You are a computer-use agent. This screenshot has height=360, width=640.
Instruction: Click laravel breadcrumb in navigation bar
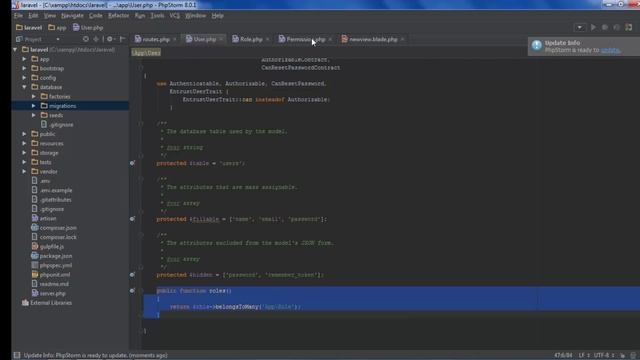29,28
